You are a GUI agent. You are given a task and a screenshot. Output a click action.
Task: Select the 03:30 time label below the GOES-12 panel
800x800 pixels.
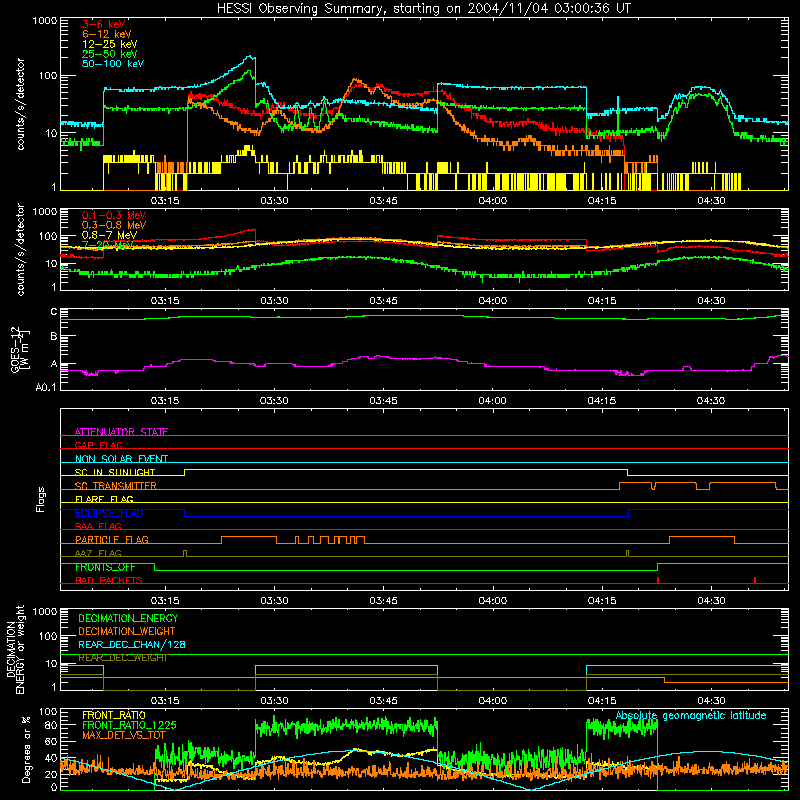[274, 401]
